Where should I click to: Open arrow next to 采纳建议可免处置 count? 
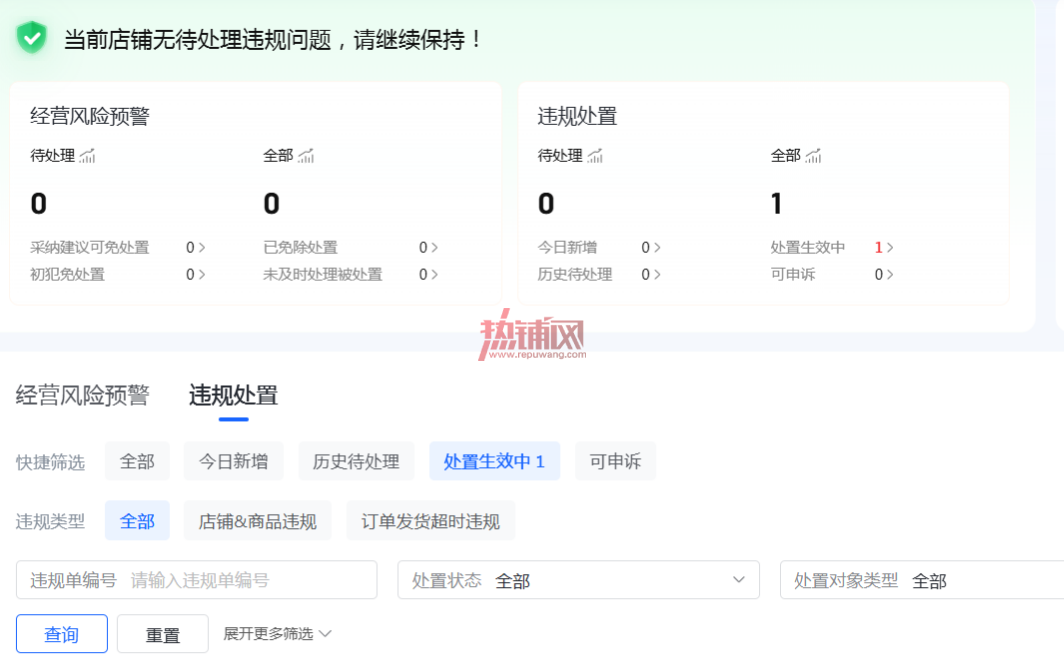tap(202, 248)
